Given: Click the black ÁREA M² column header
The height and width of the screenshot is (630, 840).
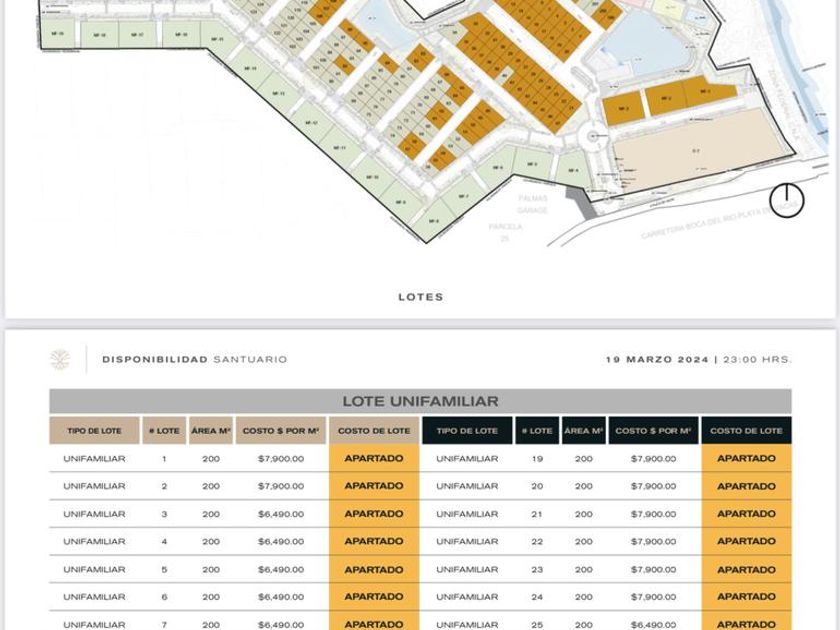Looking at the screenshot, I should click(584, 431).
